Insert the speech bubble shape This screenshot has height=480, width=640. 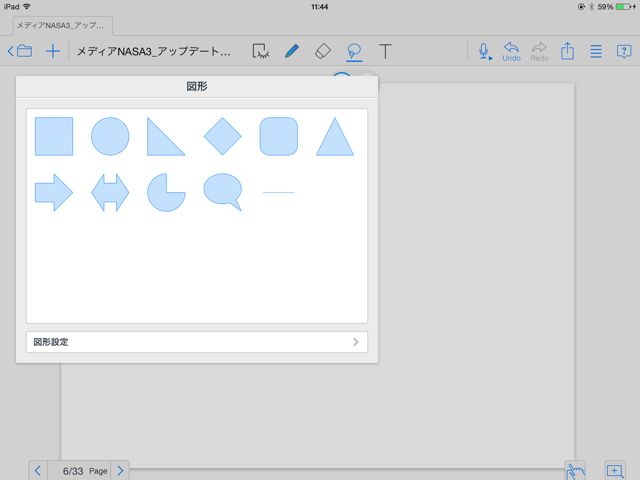click(x=222, y=192)
